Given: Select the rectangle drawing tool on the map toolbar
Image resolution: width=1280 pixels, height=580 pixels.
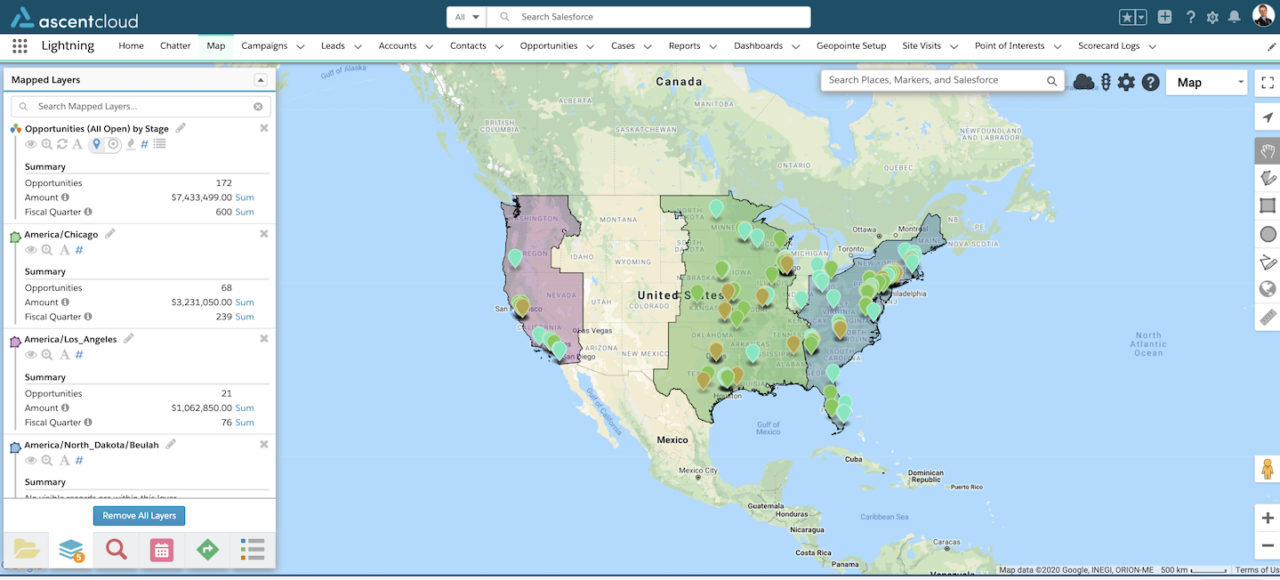Looking at the screenshot, I should tap(1267, 205).
